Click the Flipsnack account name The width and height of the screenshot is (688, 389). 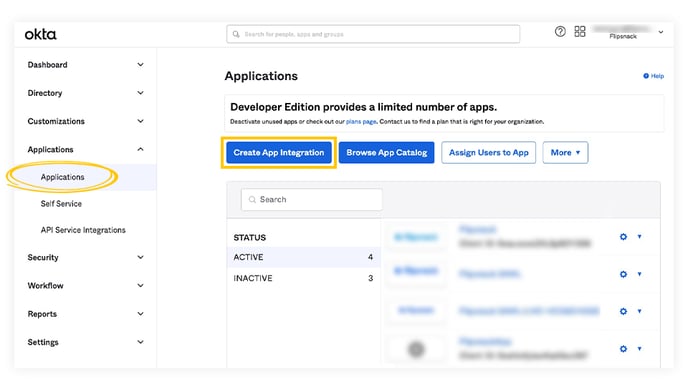(623, 36)
